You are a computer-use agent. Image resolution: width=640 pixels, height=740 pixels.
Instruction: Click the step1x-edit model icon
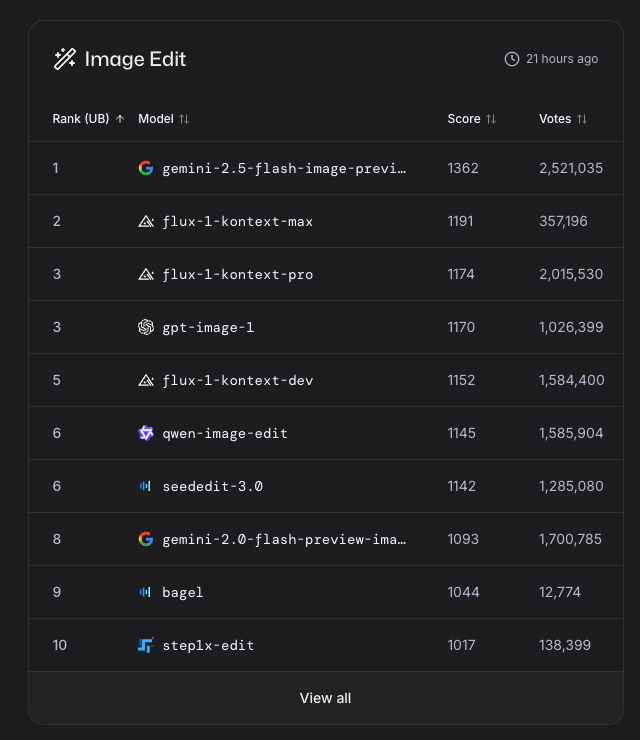146,645
